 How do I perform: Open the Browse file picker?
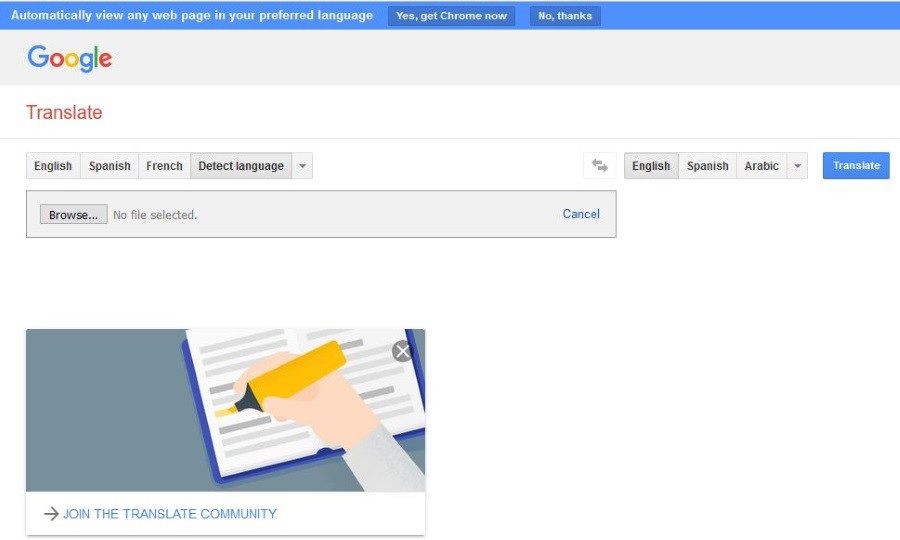point(73,215)
